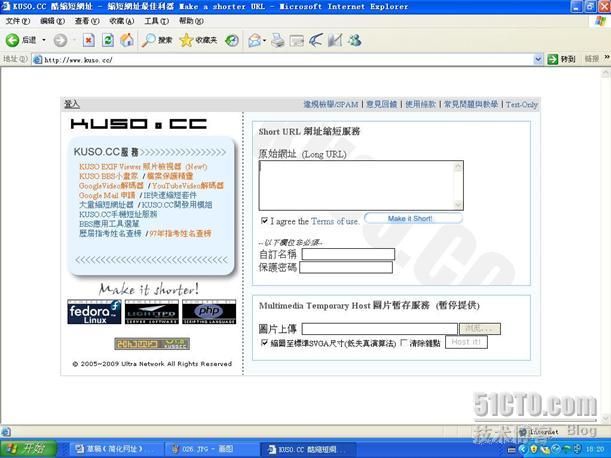611x458 pixels.
Task: Open the Google Mail 申請 link
Action: (107, 195)
